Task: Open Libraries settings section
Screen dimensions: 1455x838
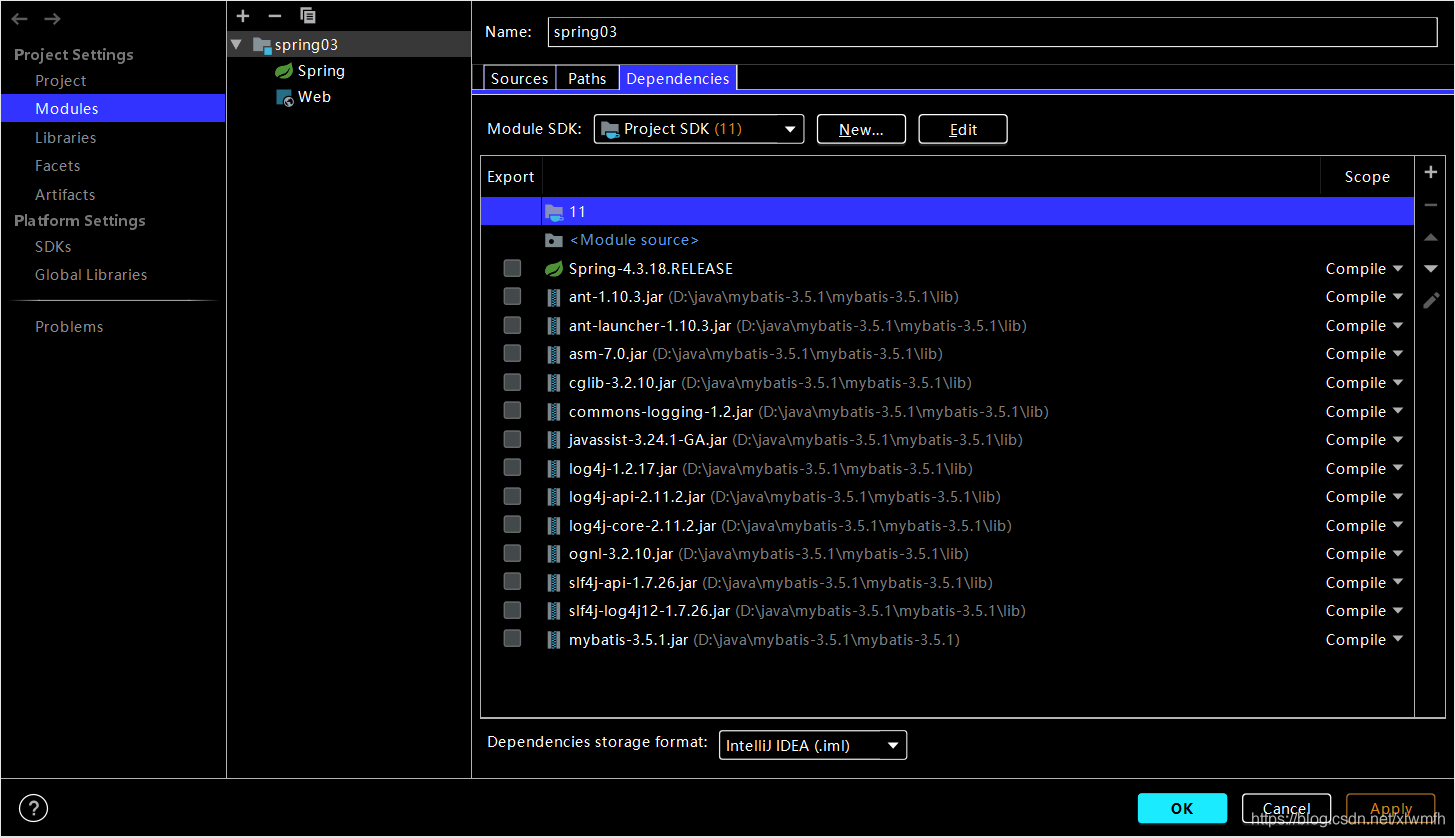Action: click(65, 138)
